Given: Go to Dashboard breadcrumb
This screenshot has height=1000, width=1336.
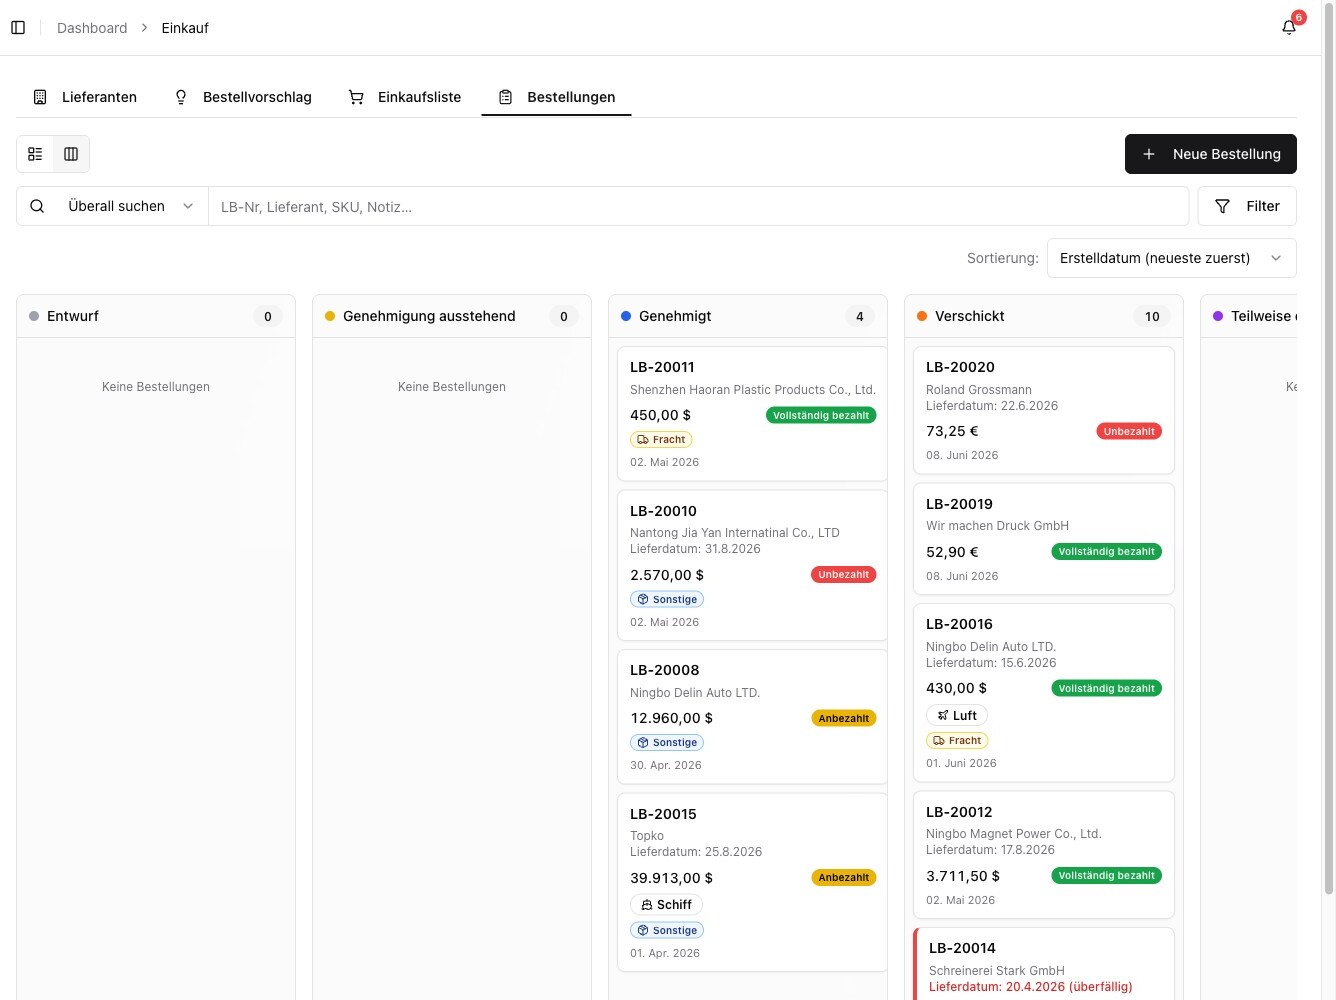Looking at the screenshot, I should click(92, 28).
